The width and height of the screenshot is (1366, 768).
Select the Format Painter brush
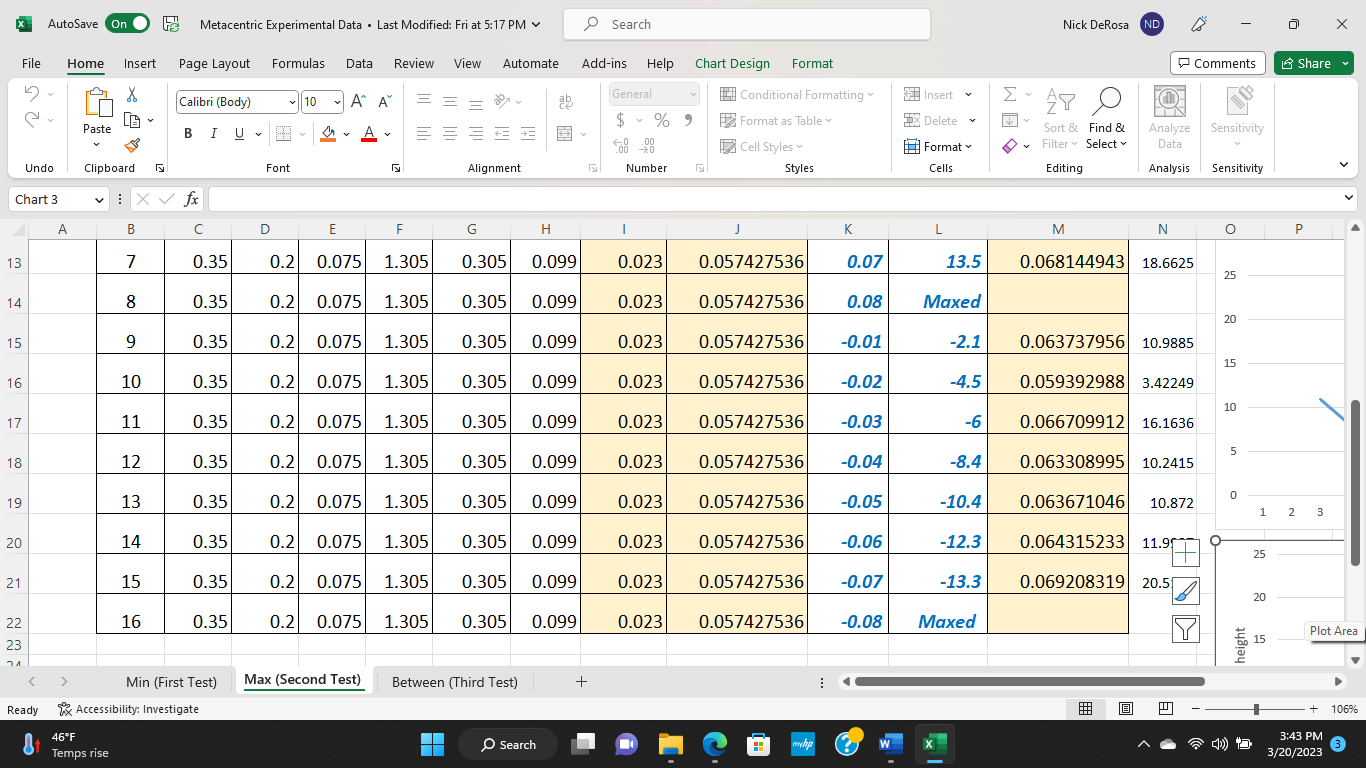(132, 145)
